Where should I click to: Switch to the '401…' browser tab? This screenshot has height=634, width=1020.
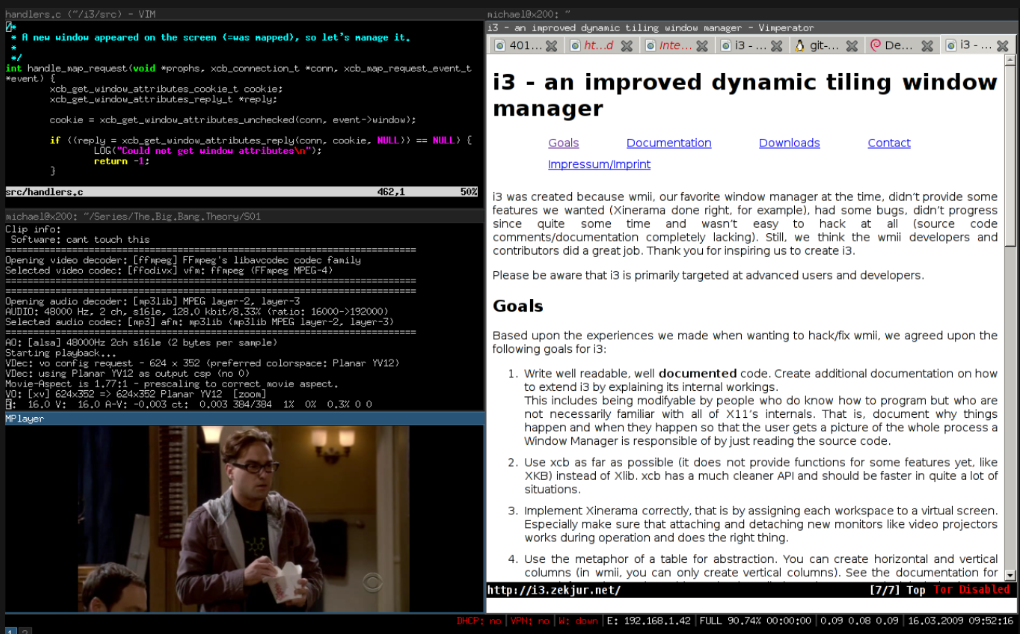click(526, 46)
